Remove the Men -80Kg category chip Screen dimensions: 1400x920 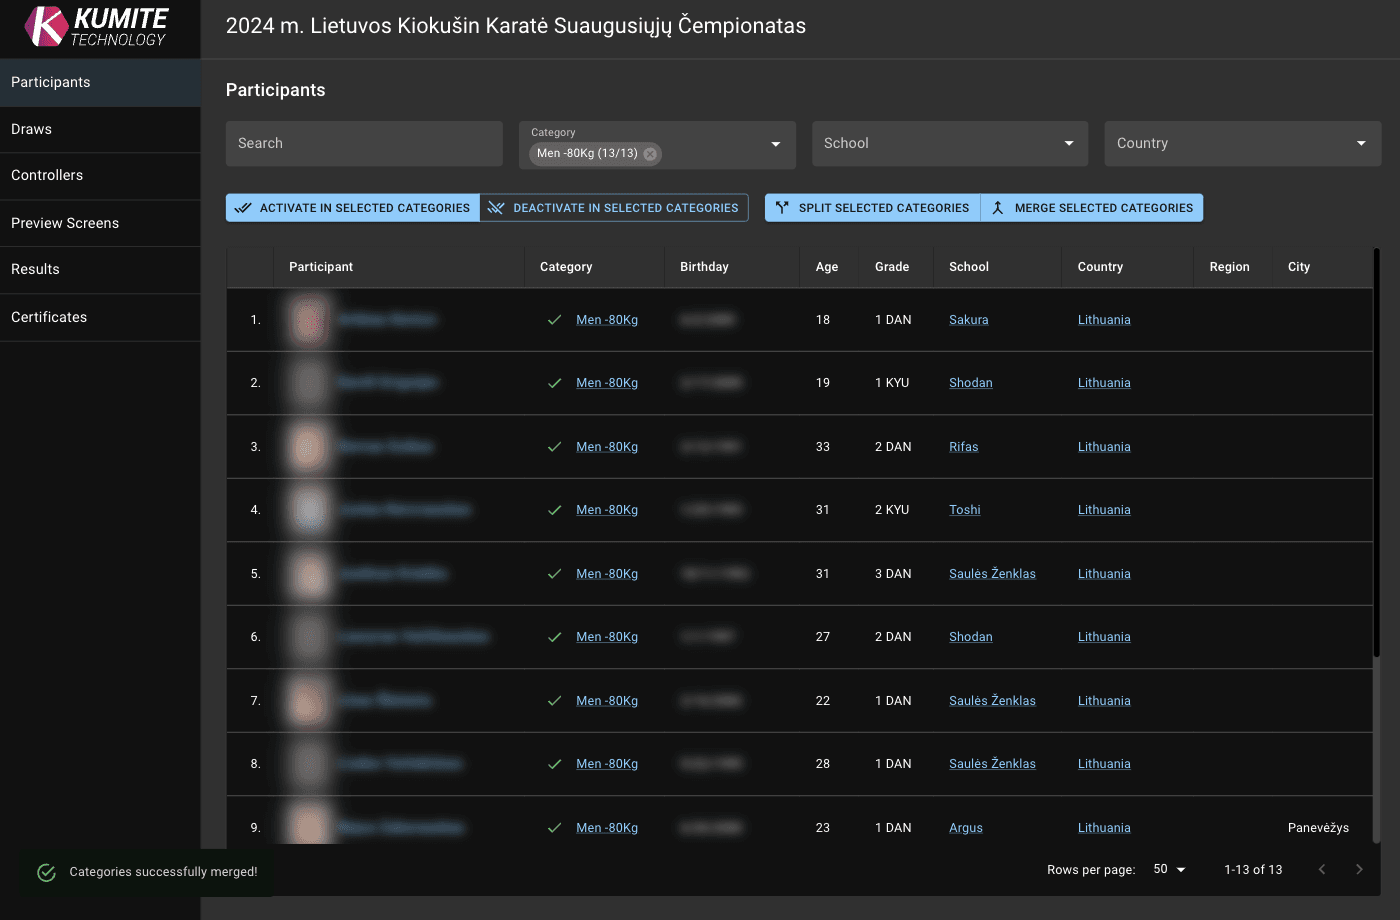point(650,154)
